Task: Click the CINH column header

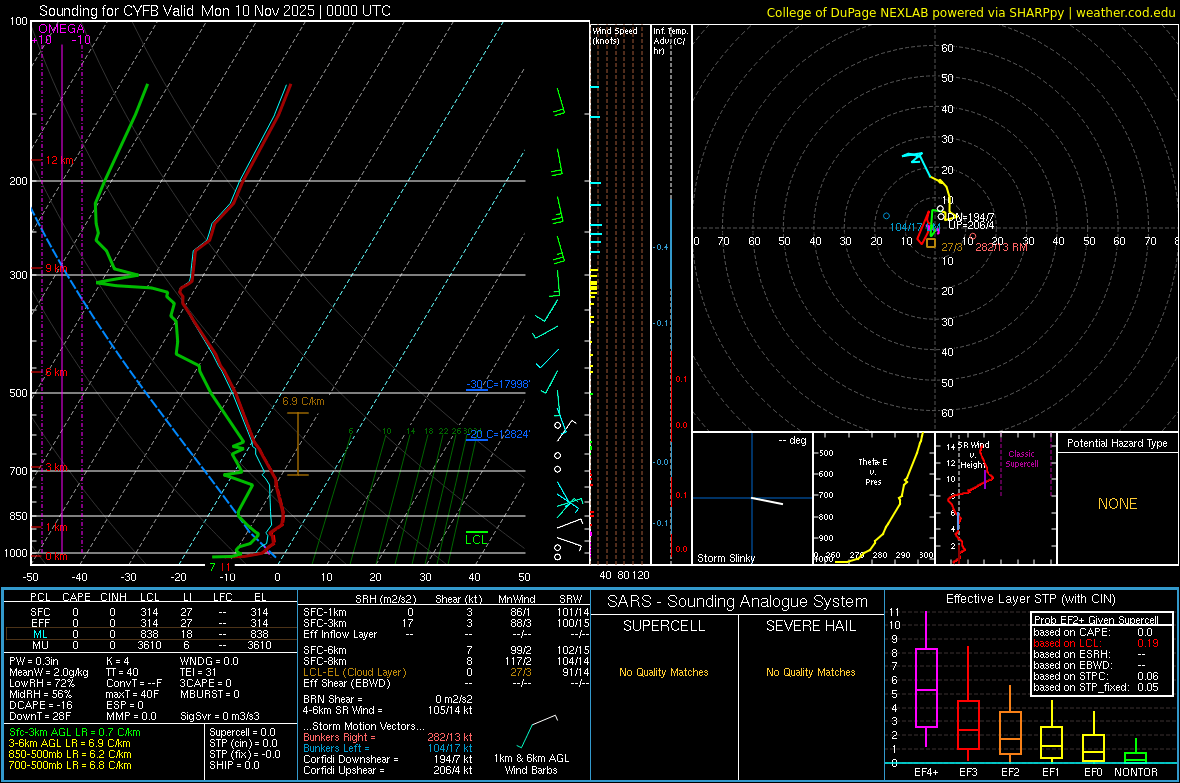Action: pos(114,597)
